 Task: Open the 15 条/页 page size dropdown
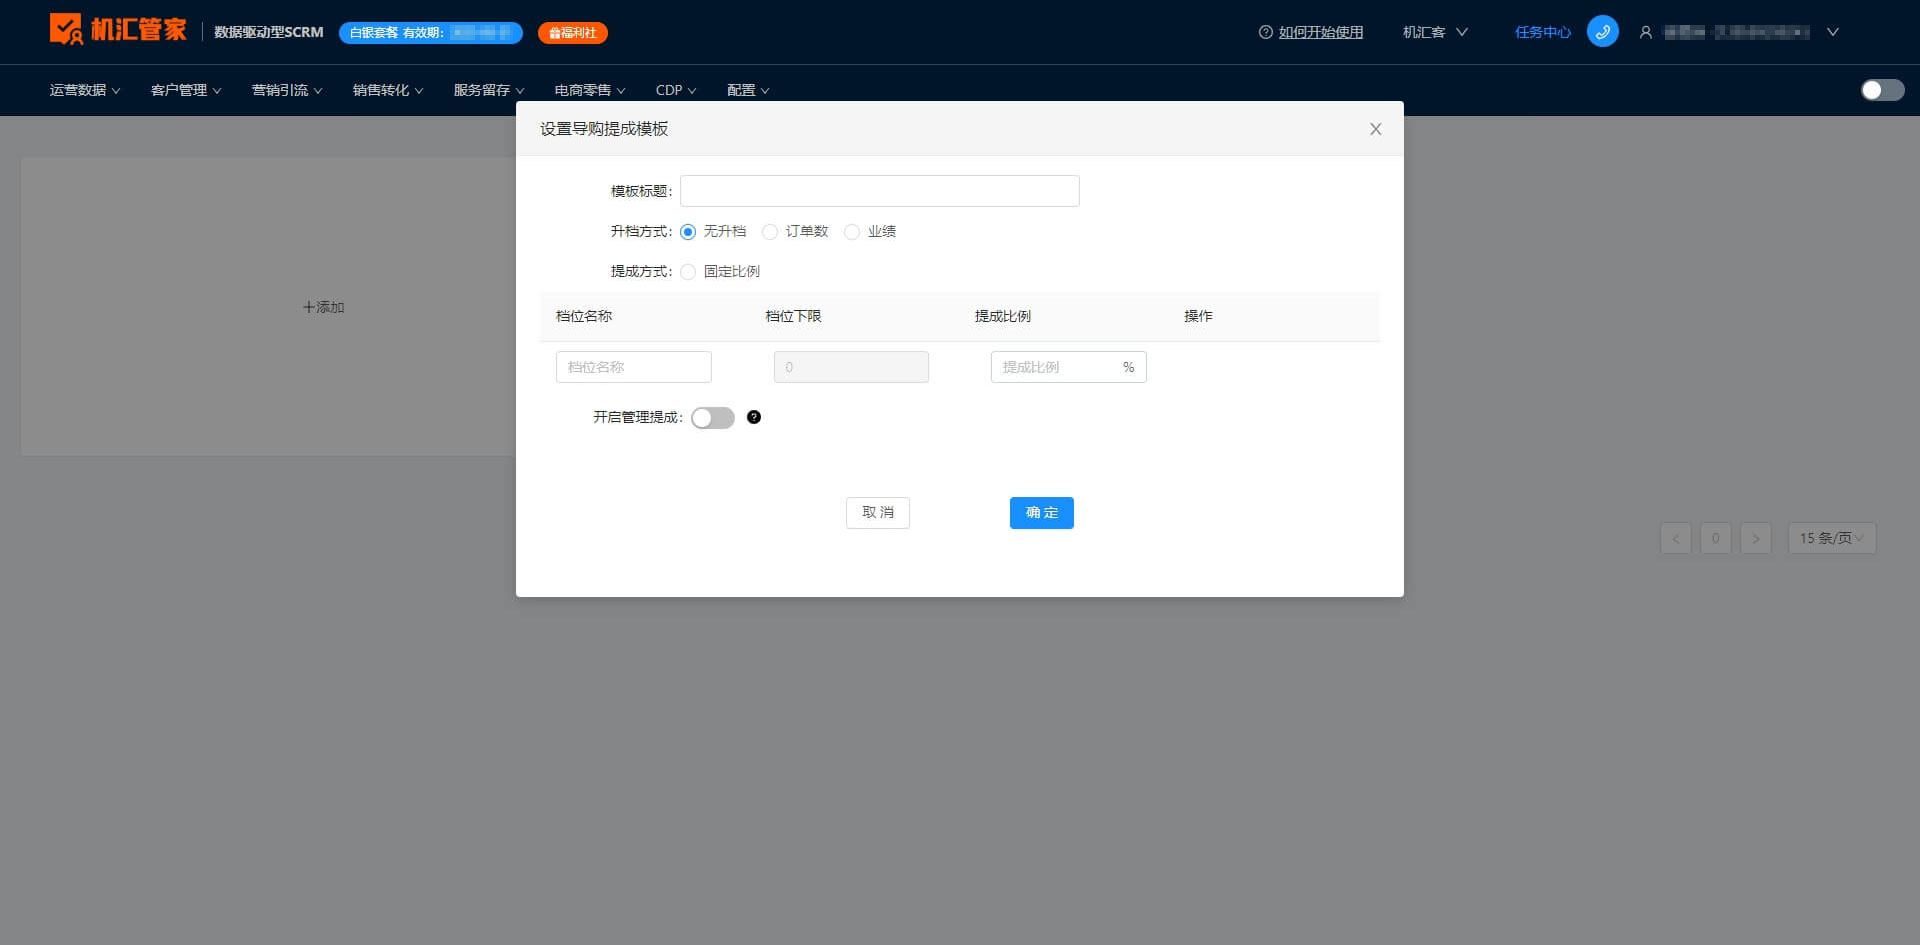pos(1832,538)
